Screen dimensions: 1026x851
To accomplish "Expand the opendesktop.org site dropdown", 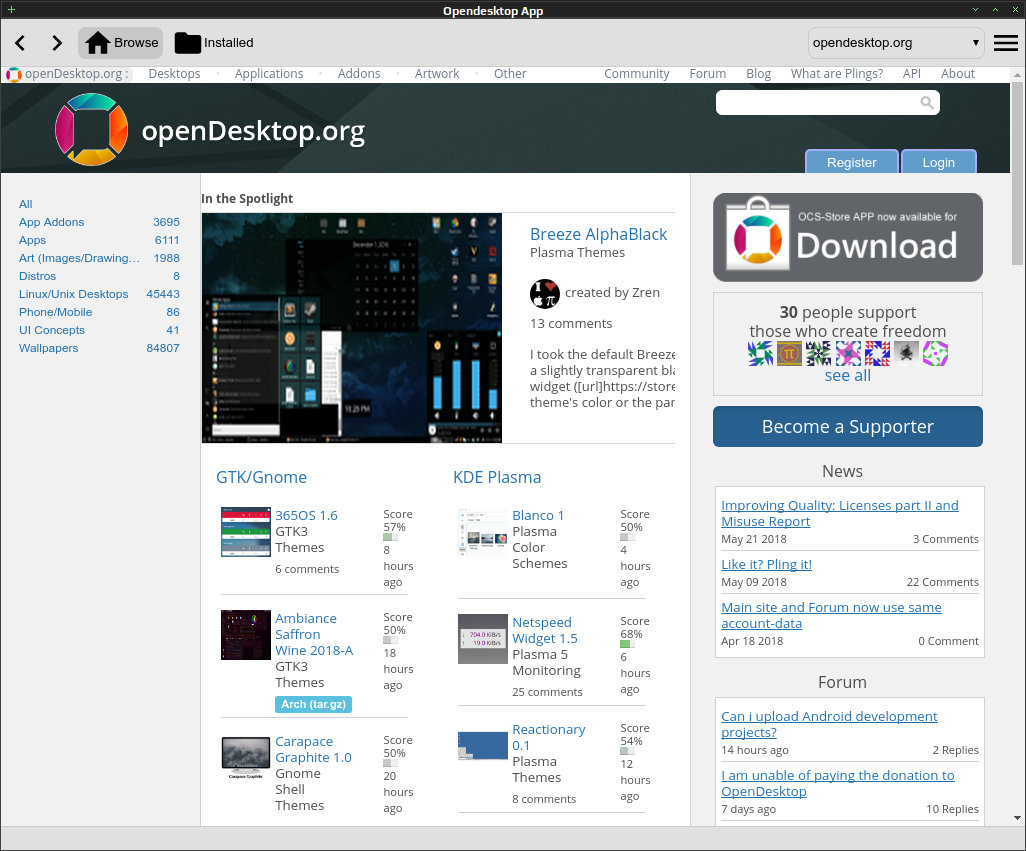I will [896, 43].
